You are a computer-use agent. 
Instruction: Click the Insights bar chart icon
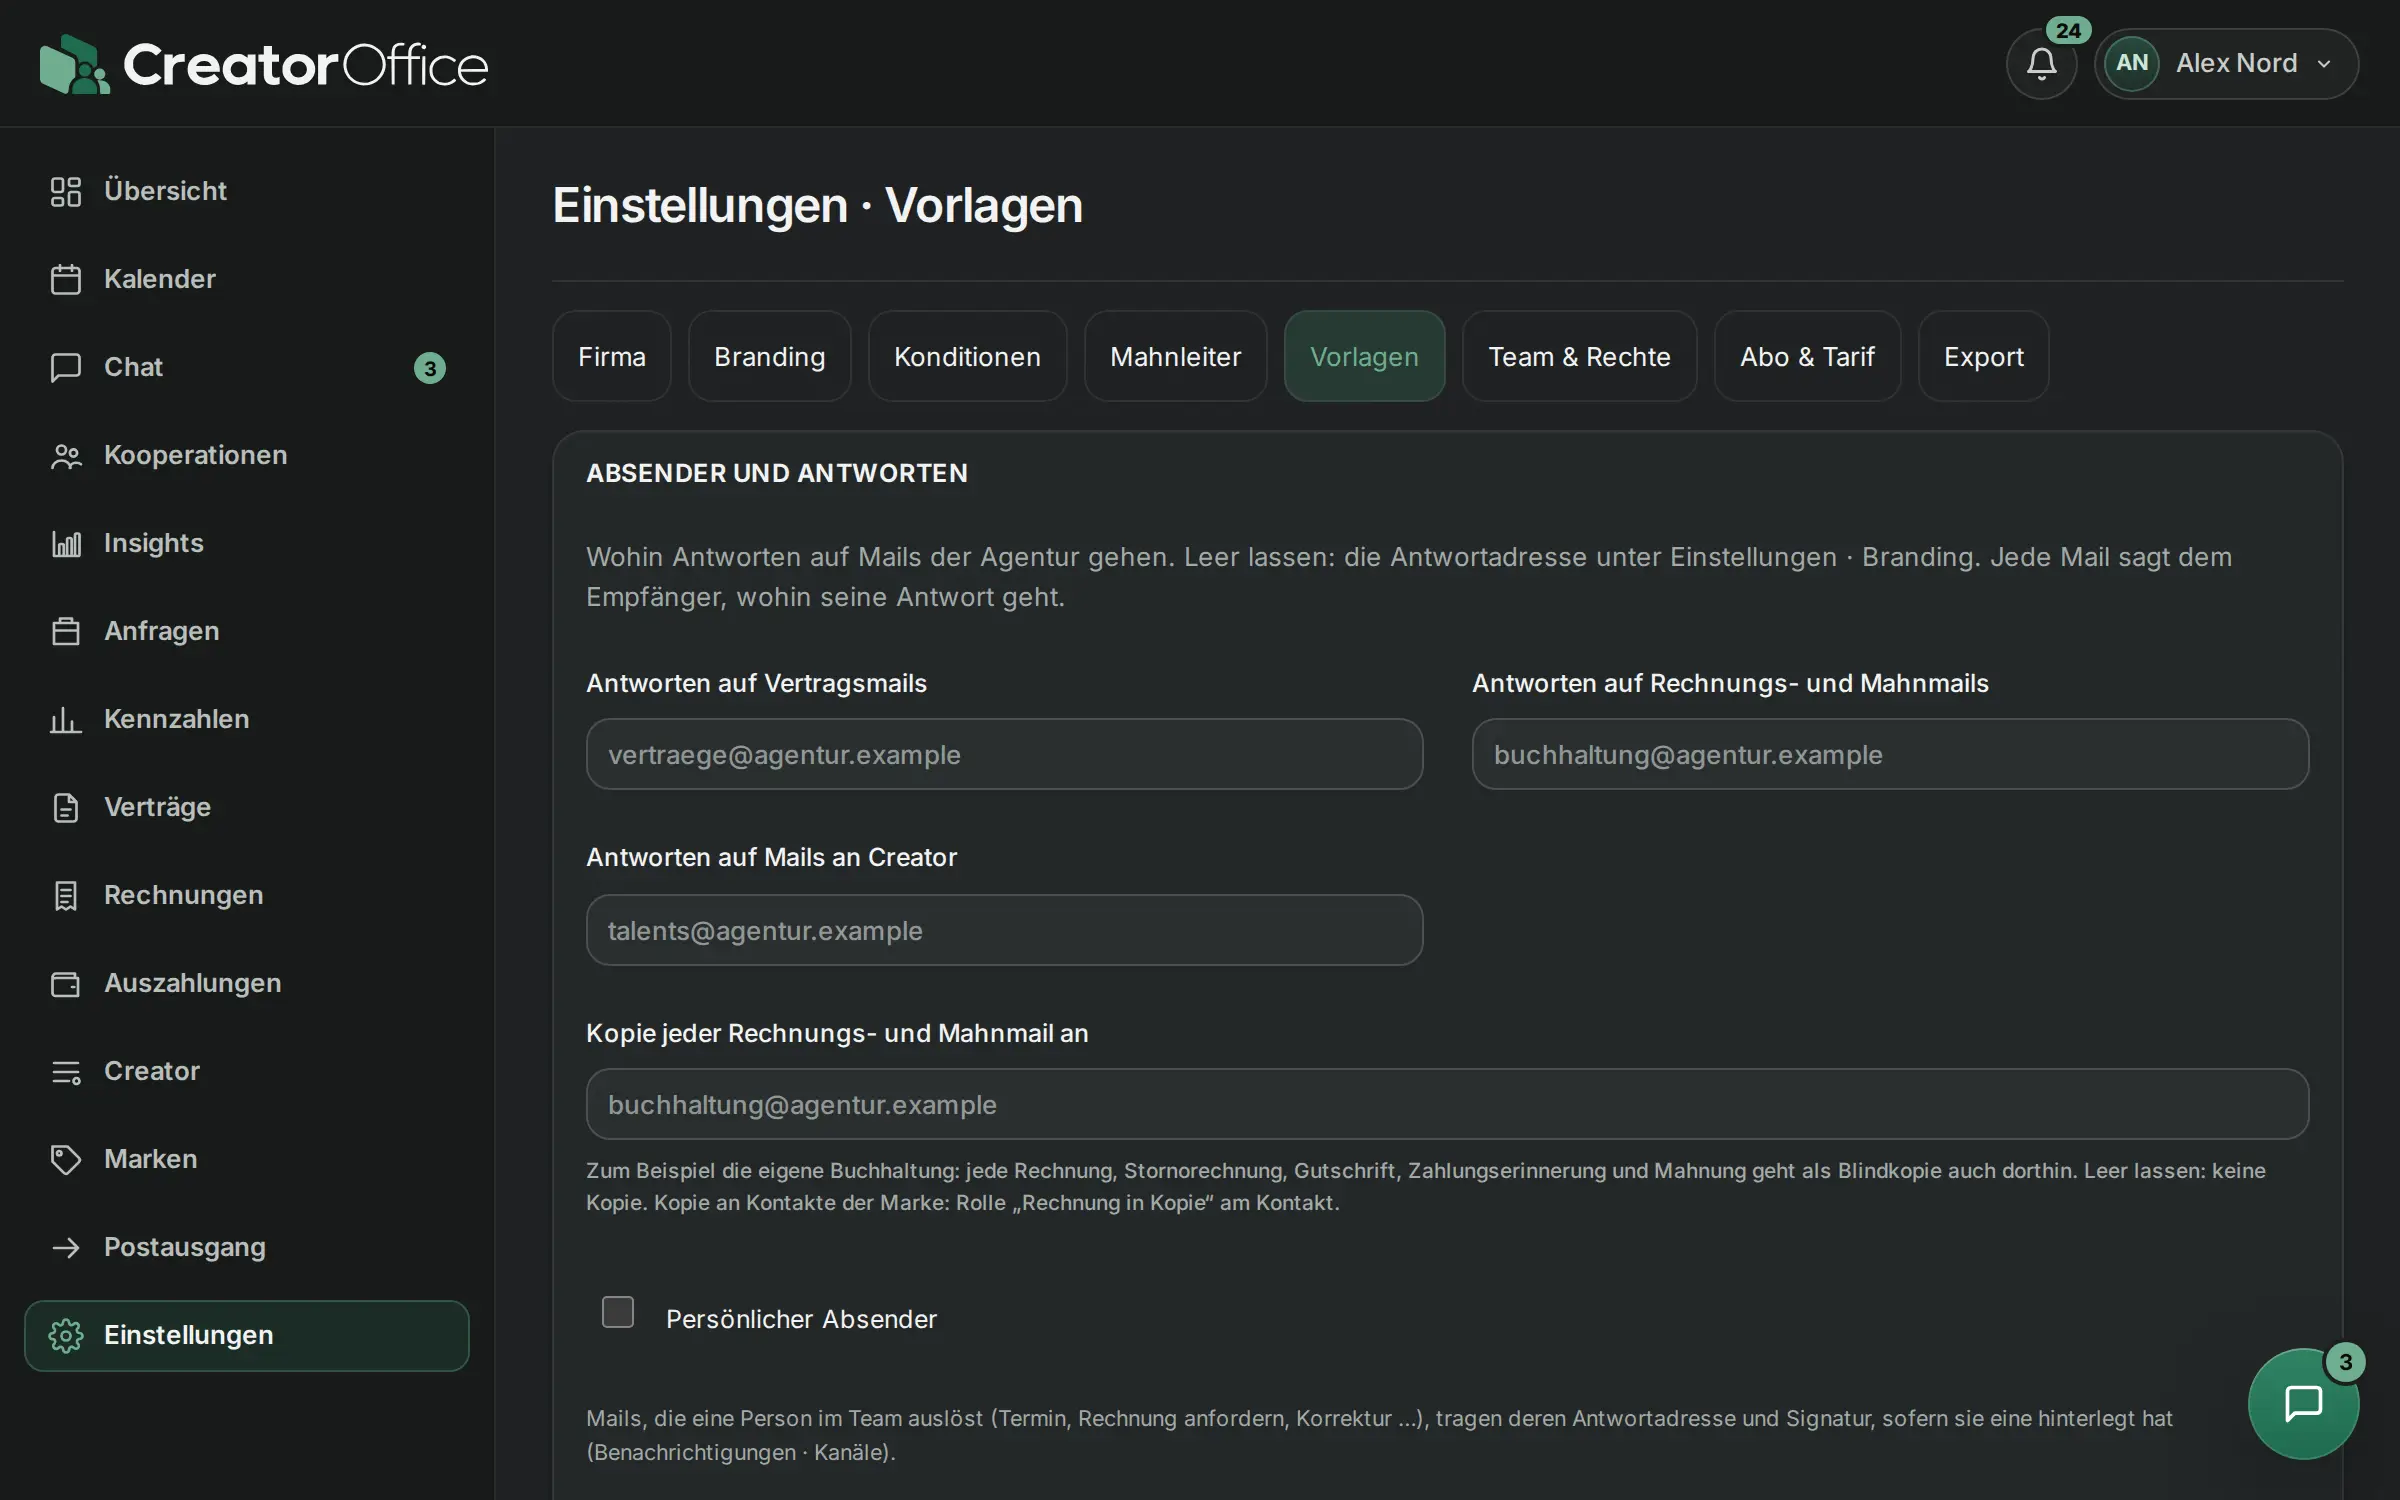click(66, 543)
